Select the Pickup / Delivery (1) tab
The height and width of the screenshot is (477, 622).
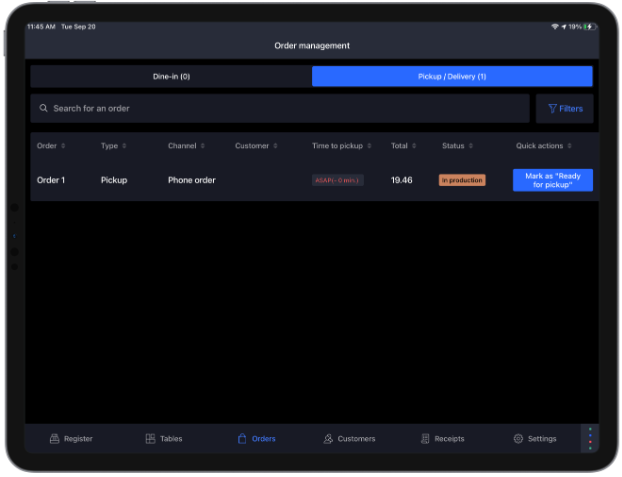(452, 77)
